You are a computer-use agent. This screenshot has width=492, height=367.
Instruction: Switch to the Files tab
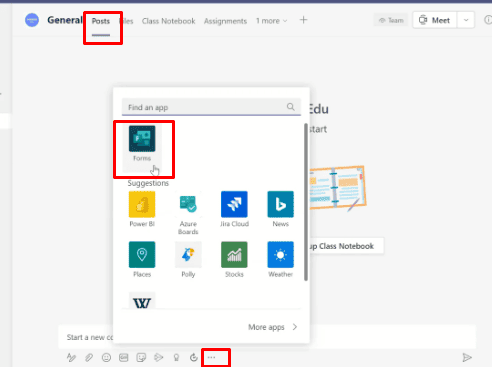click(x=126, y=21)
